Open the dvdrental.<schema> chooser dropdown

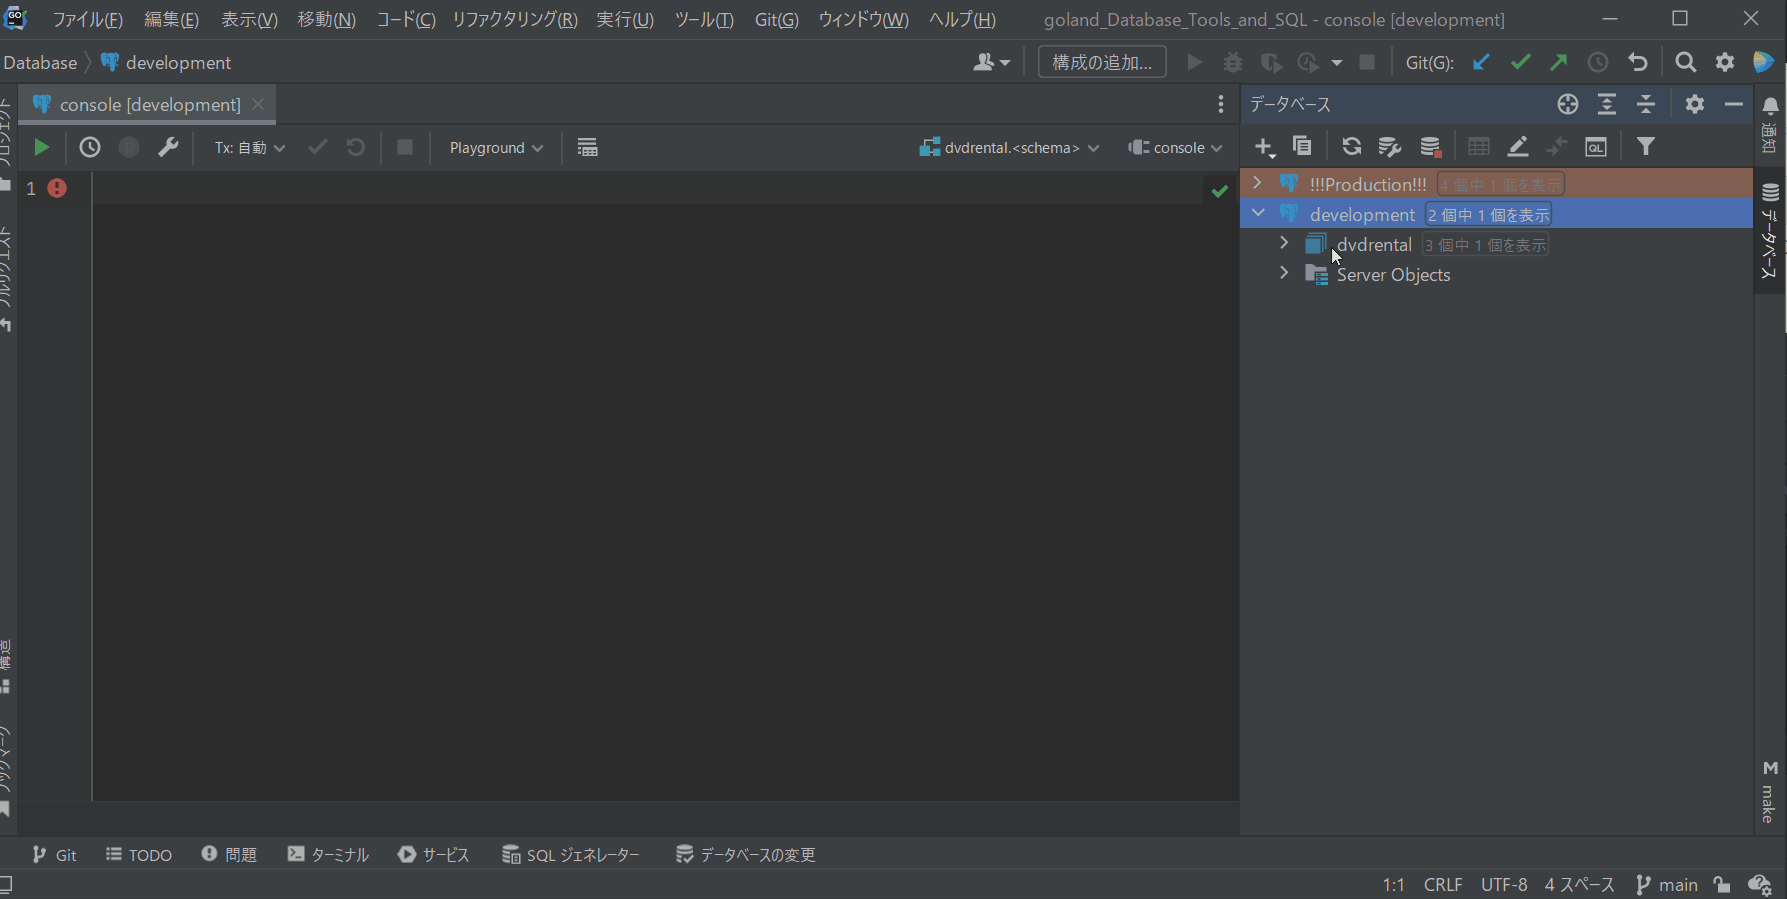(x=1010, y=148)
